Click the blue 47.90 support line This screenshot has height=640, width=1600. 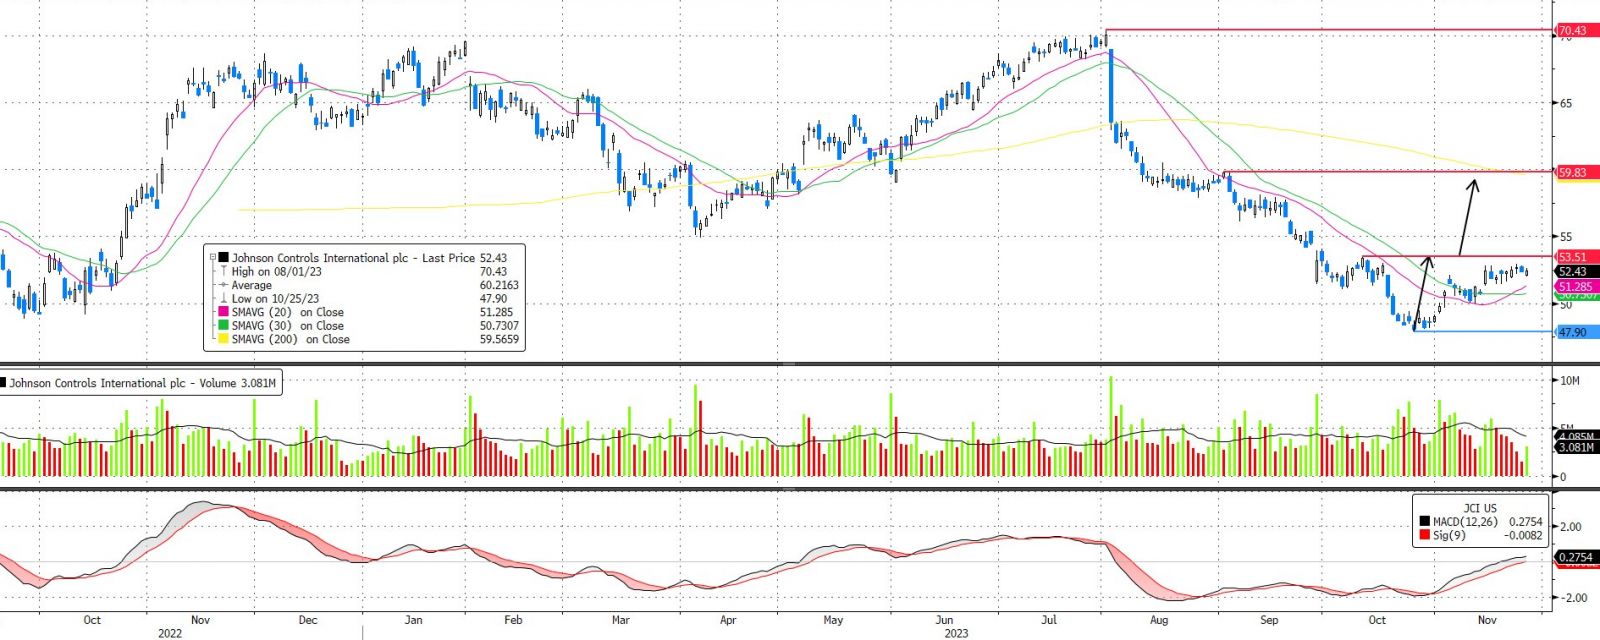[1483, 332]
